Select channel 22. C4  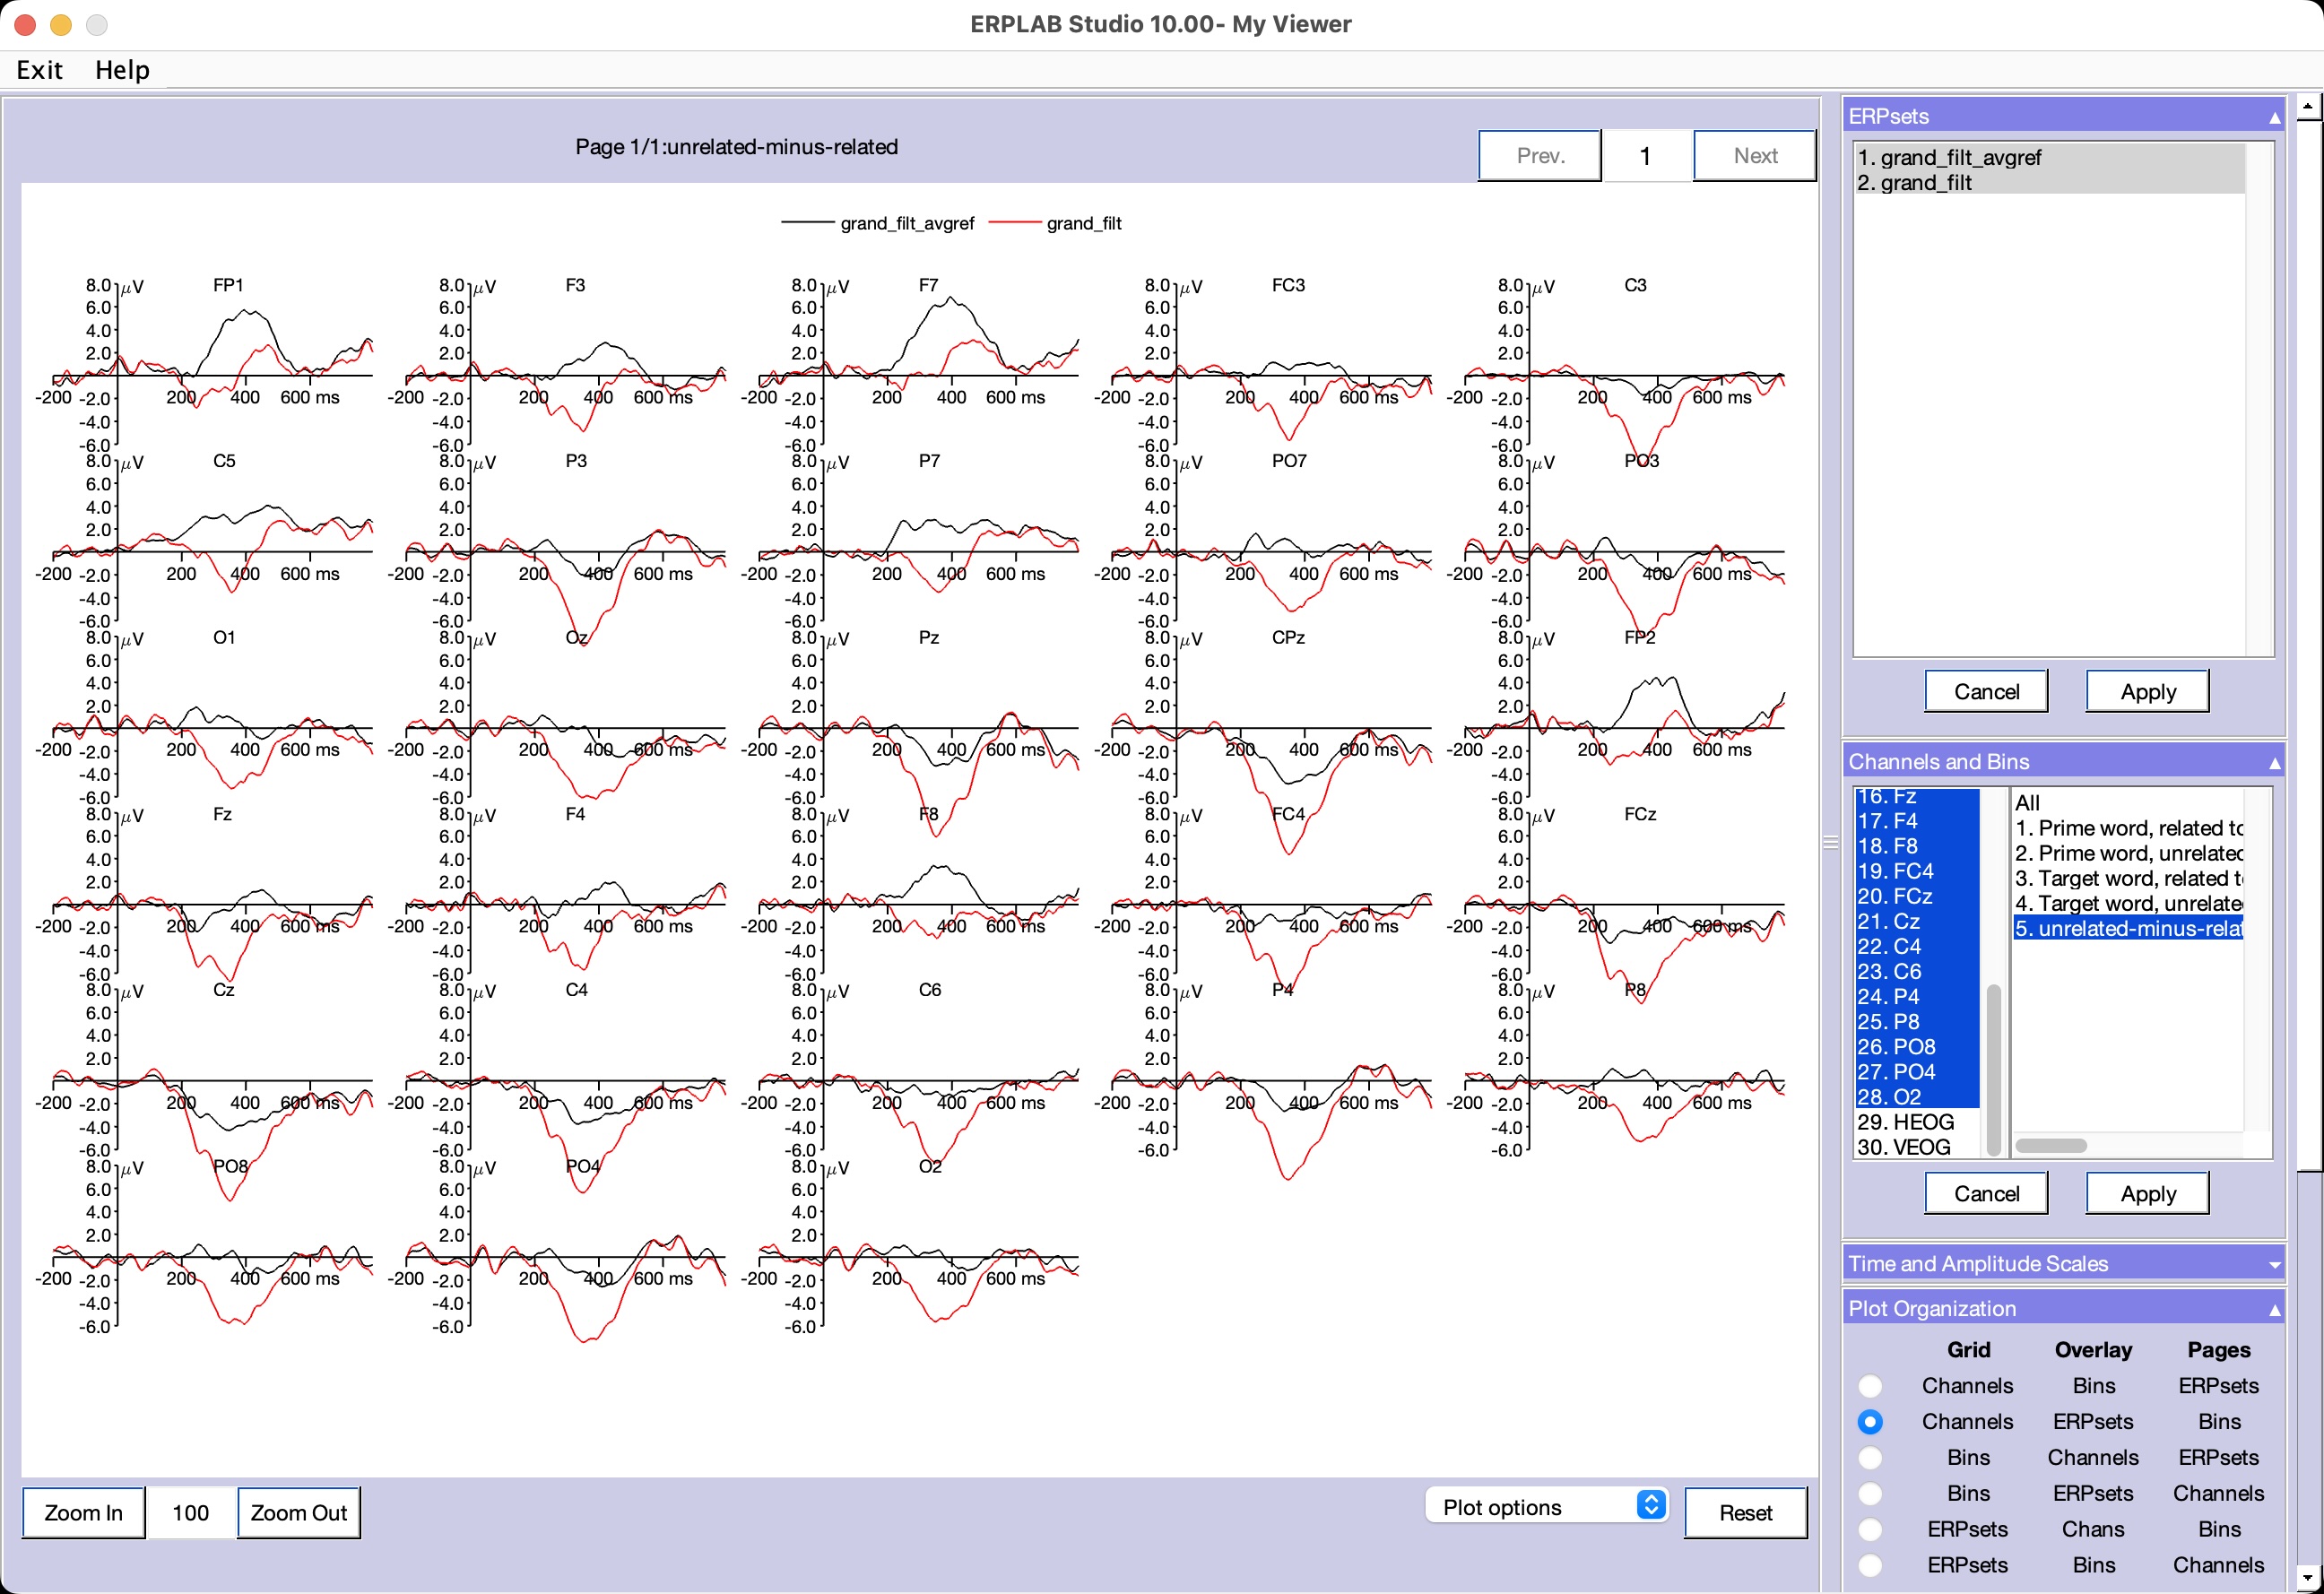[1917, 946]
